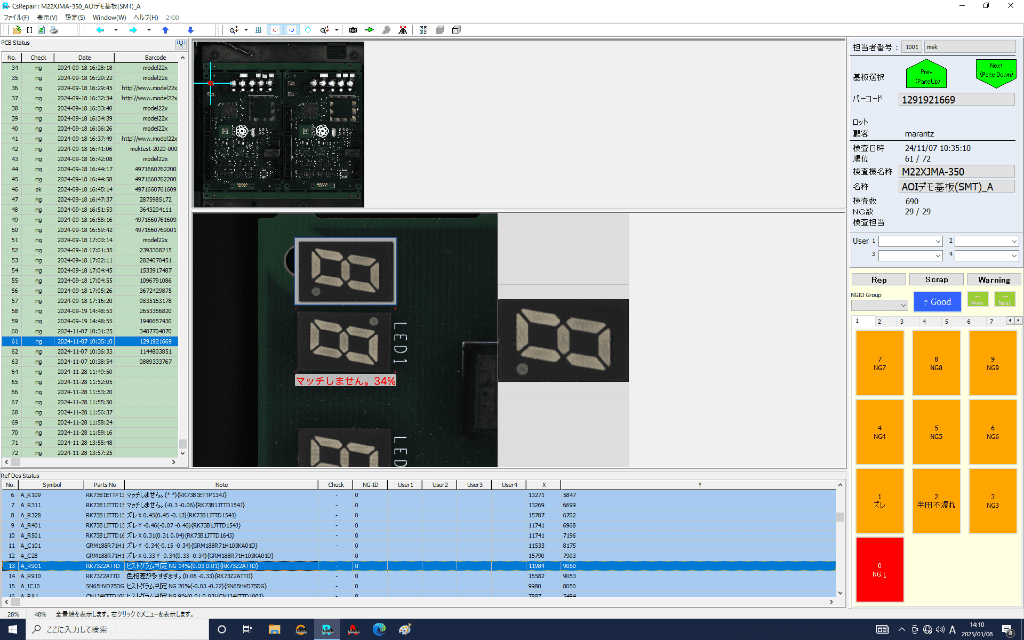The image size is (1024, 640).
Task: Click the blue right arrow toolbar icon
Action: 132,30
